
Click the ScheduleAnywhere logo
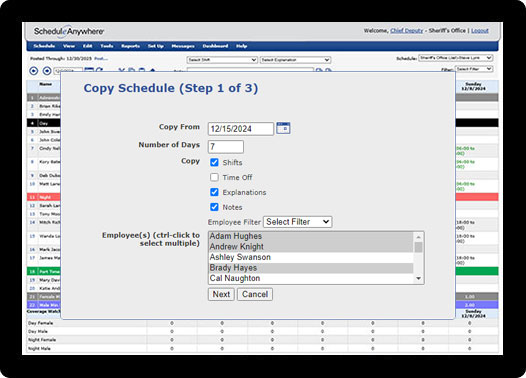click(x=69, y=32)
